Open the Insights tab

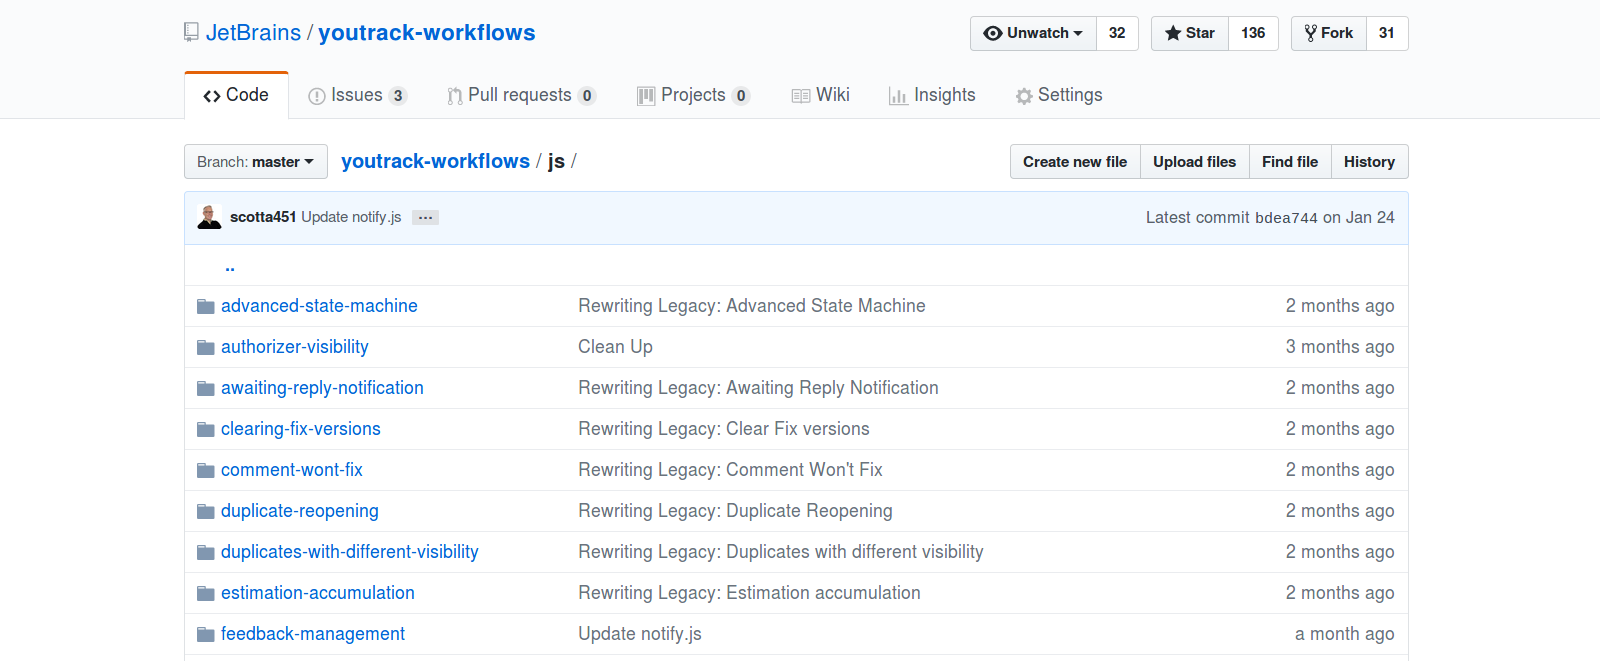point(932,95)
